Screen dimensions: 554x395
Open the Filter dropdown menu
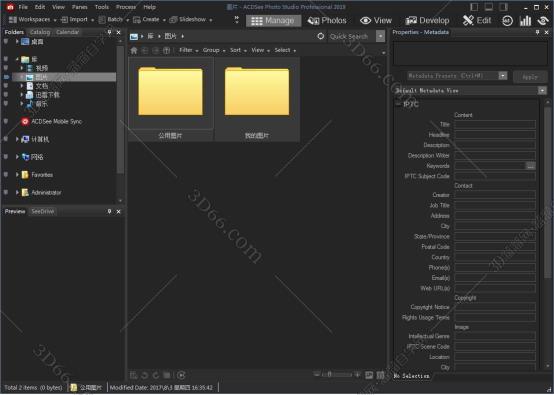[188, 51]
